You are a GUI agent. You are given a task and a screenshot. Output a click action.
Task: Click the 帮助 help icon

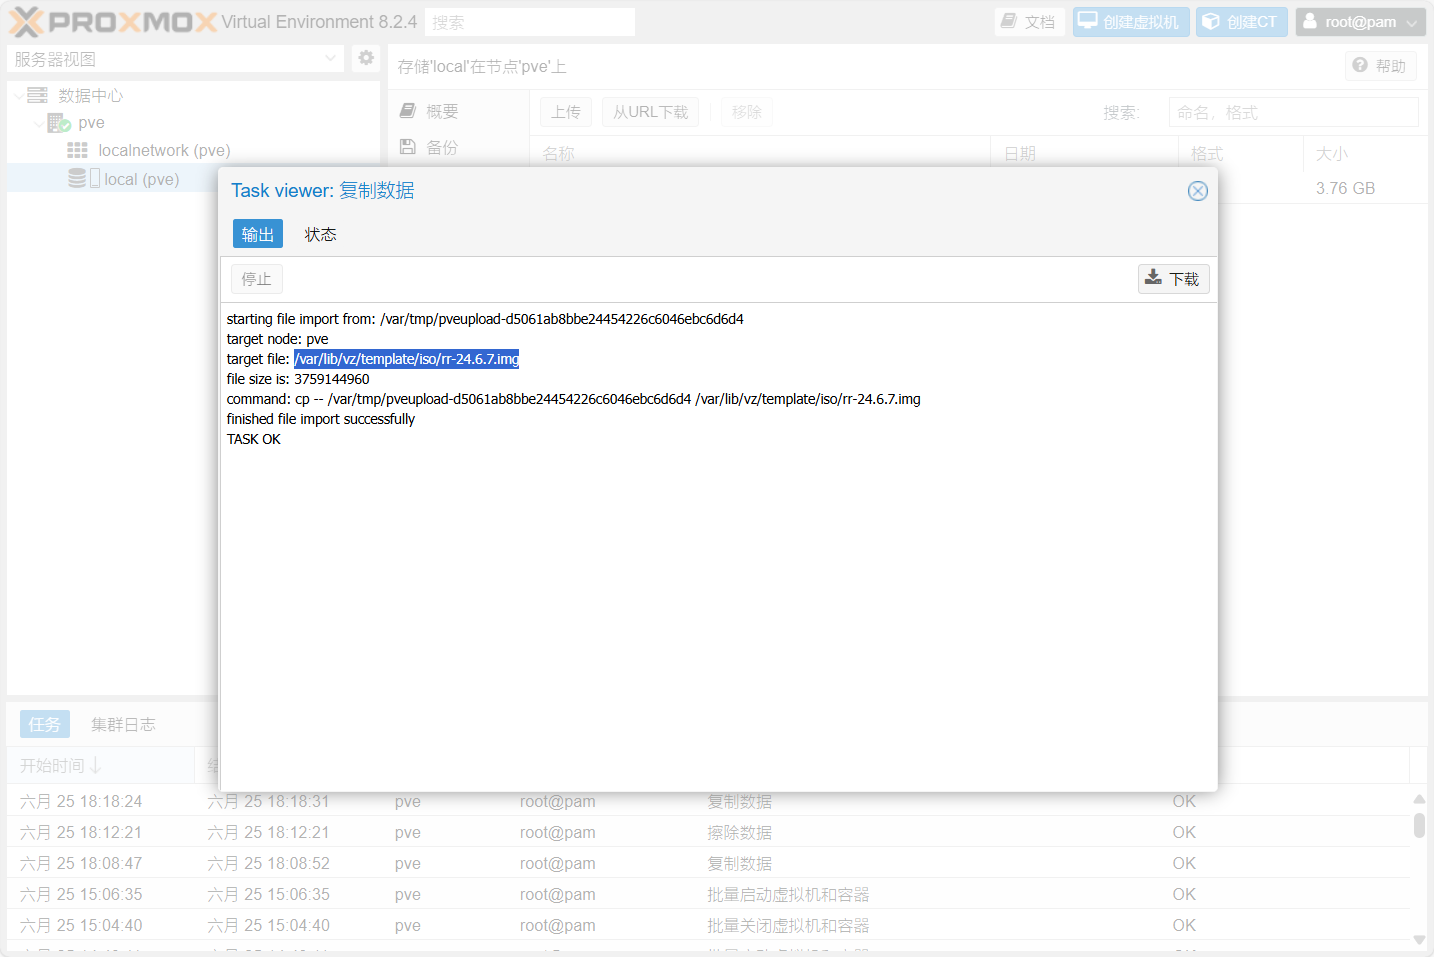1360,65
